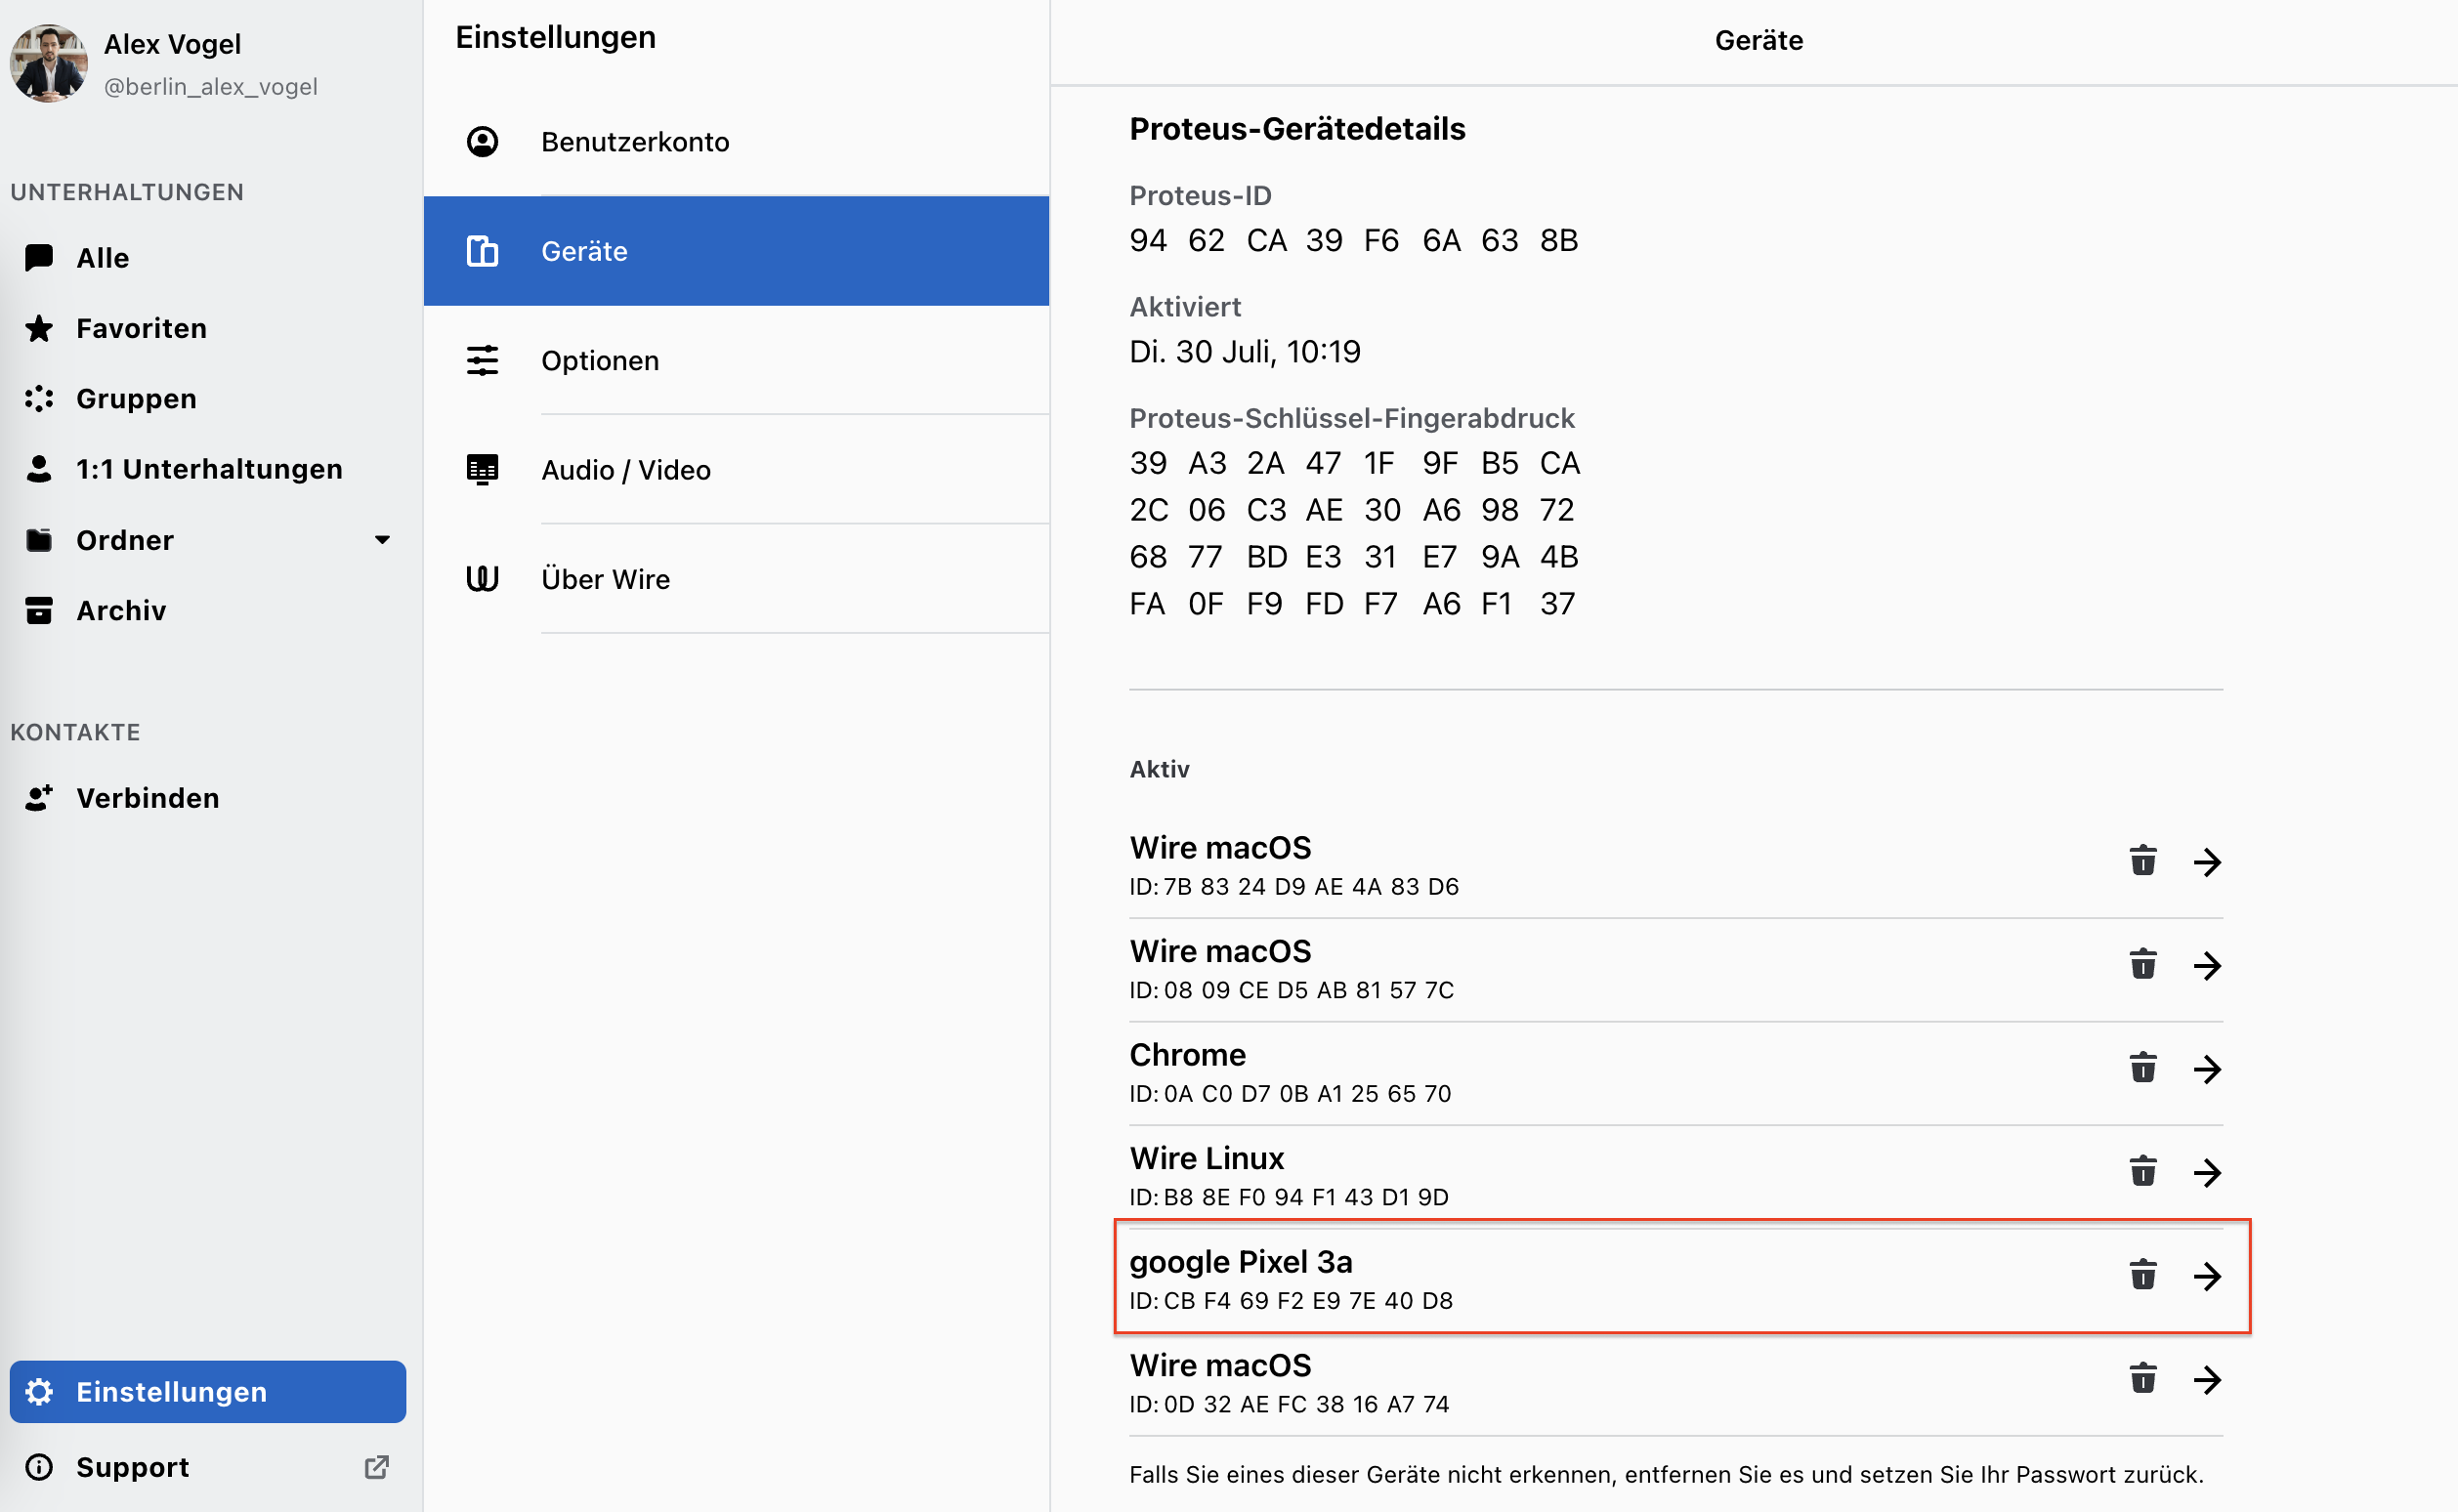Viewport: 2458px width, 1512px height.
Task: Click the Geräte devices icon
Action: coord(482,251)
